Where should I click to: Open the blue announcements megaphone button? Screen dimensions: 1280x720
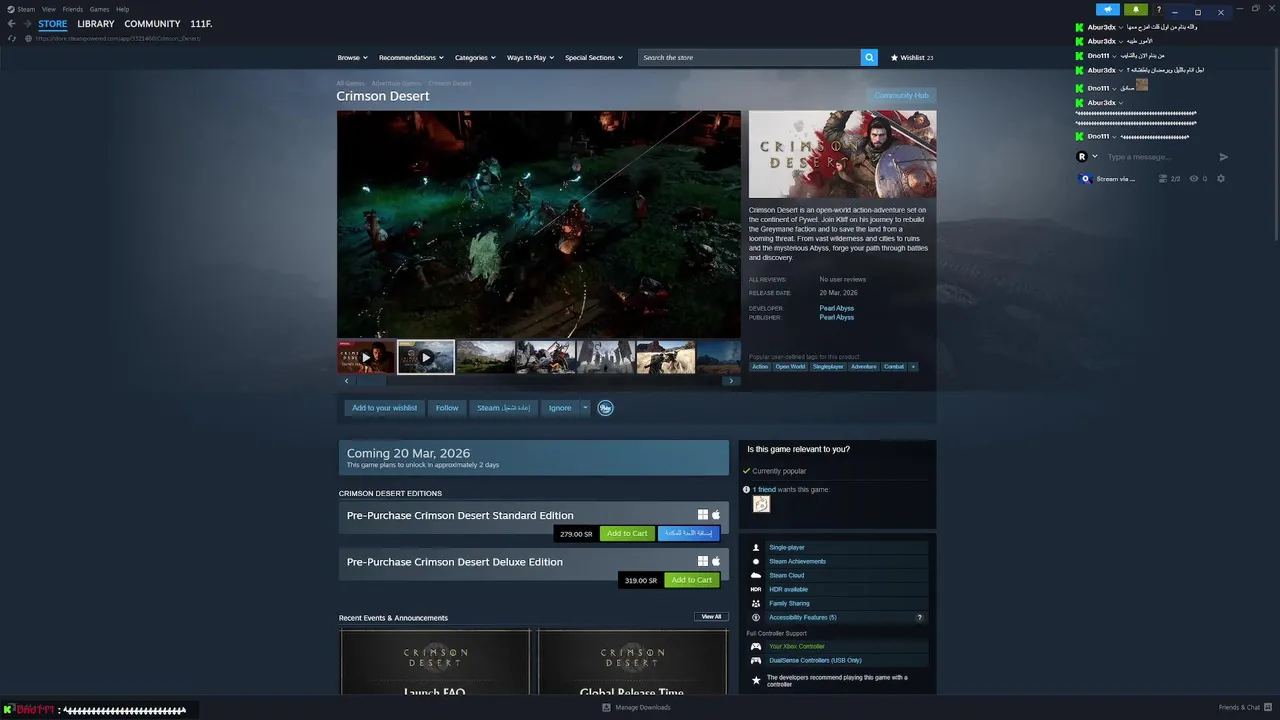pyautogui.click(x=1107, y=10)
